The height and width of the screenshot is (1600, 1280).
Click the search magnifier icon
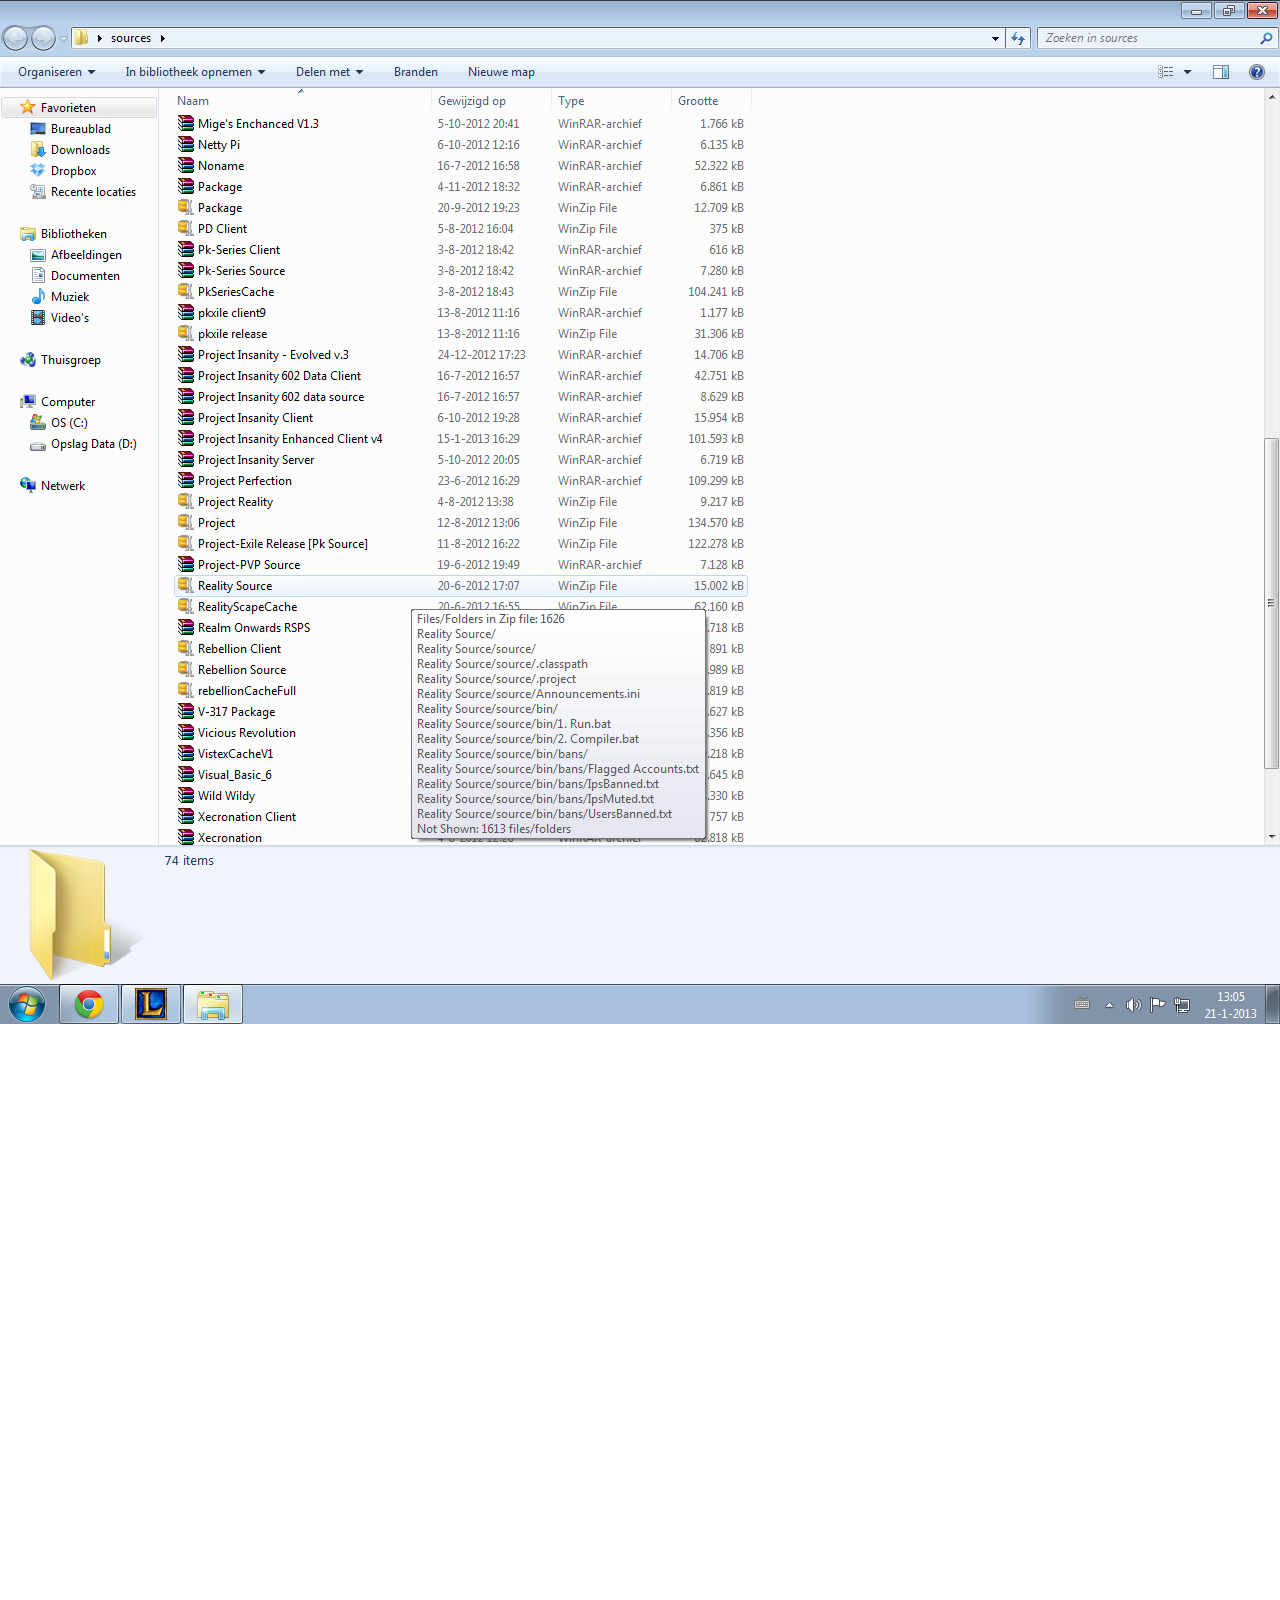tap(1266, 38)
